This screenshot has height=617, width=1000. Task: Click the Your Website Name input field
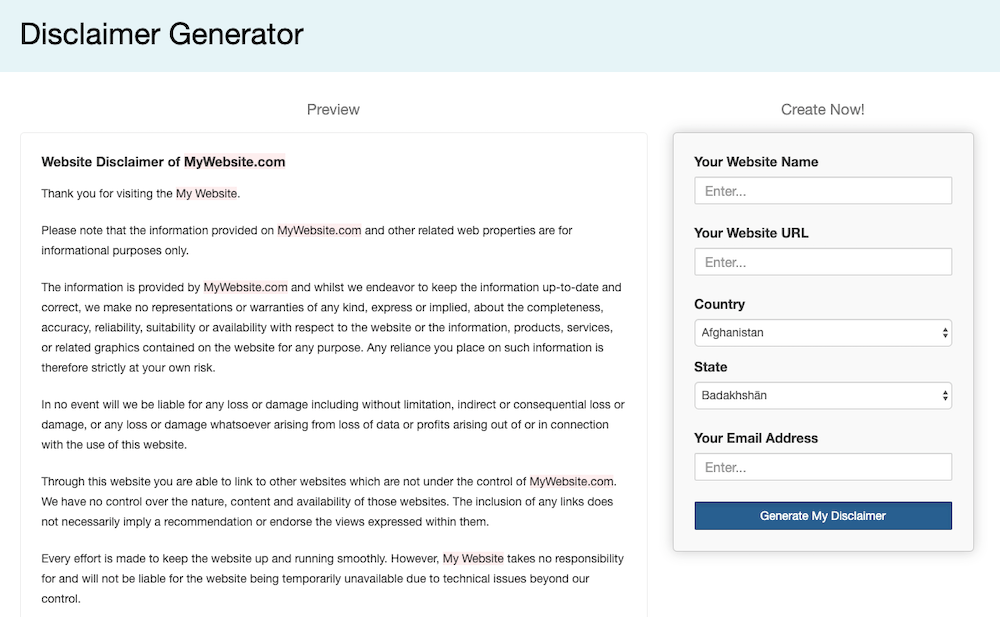(823, 191)
